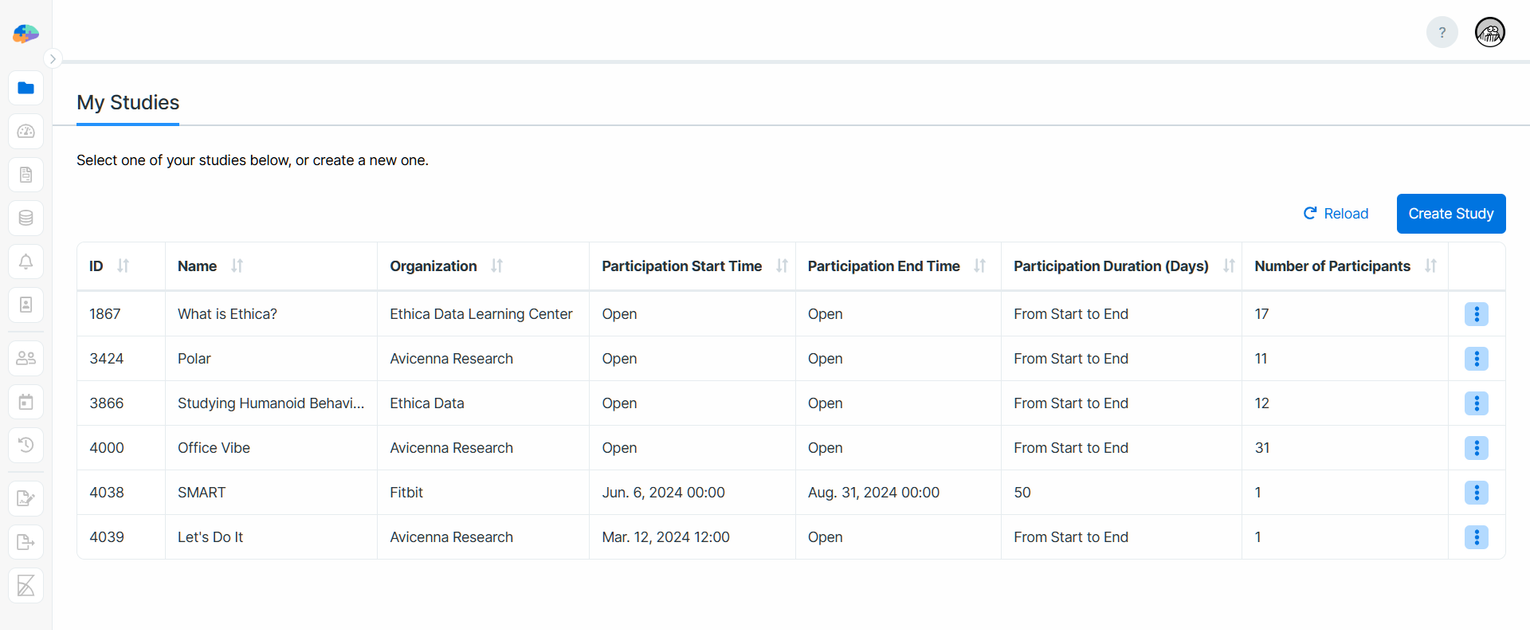This screenshot has height=630, width=1530.
Task: Reload the studies list
Action: pyautogui.click(x=1336, y=213)
